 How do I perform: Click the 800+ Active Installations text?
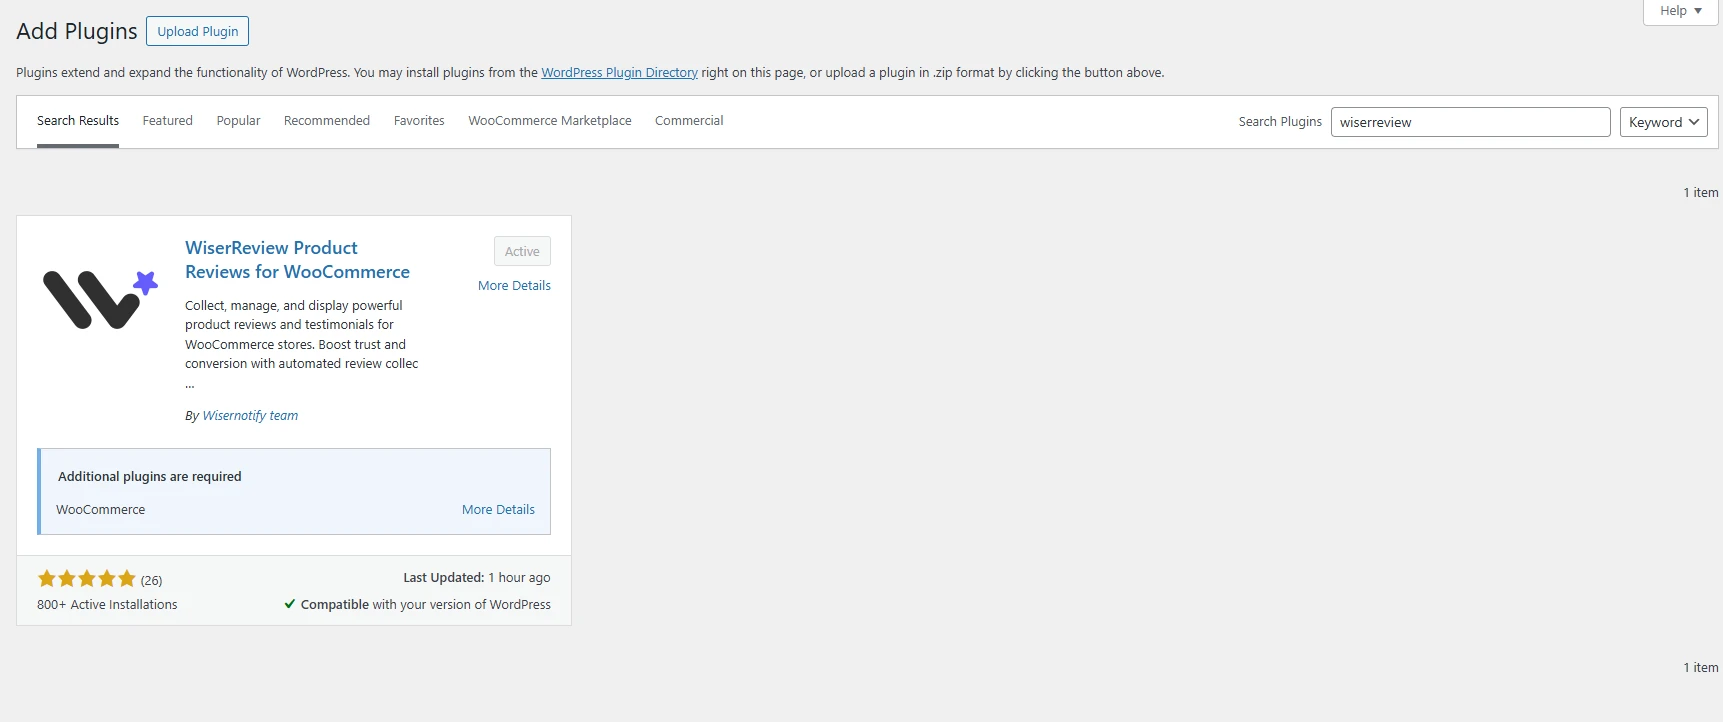coord(107,604)
